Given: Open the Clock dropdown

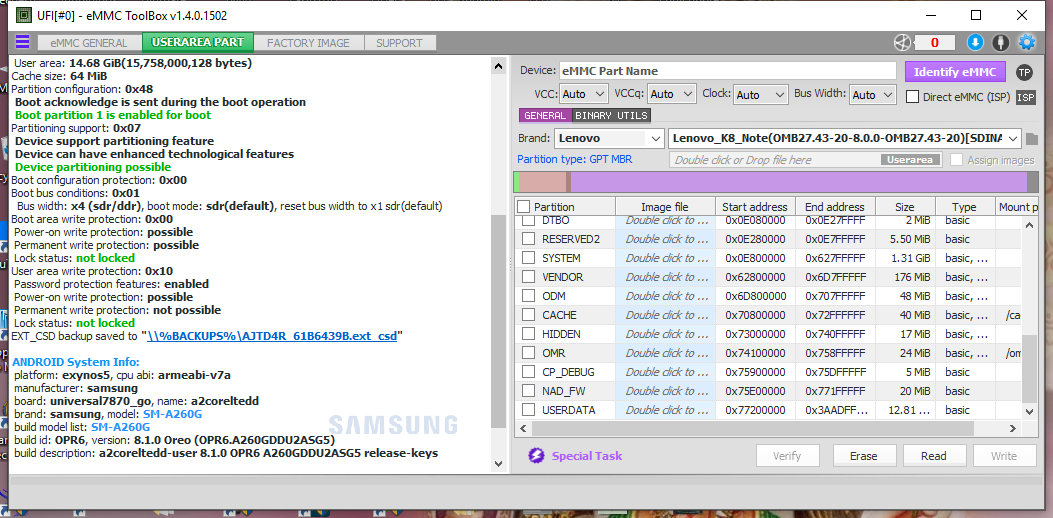Looking at the screenshot, I should [760, 95].
